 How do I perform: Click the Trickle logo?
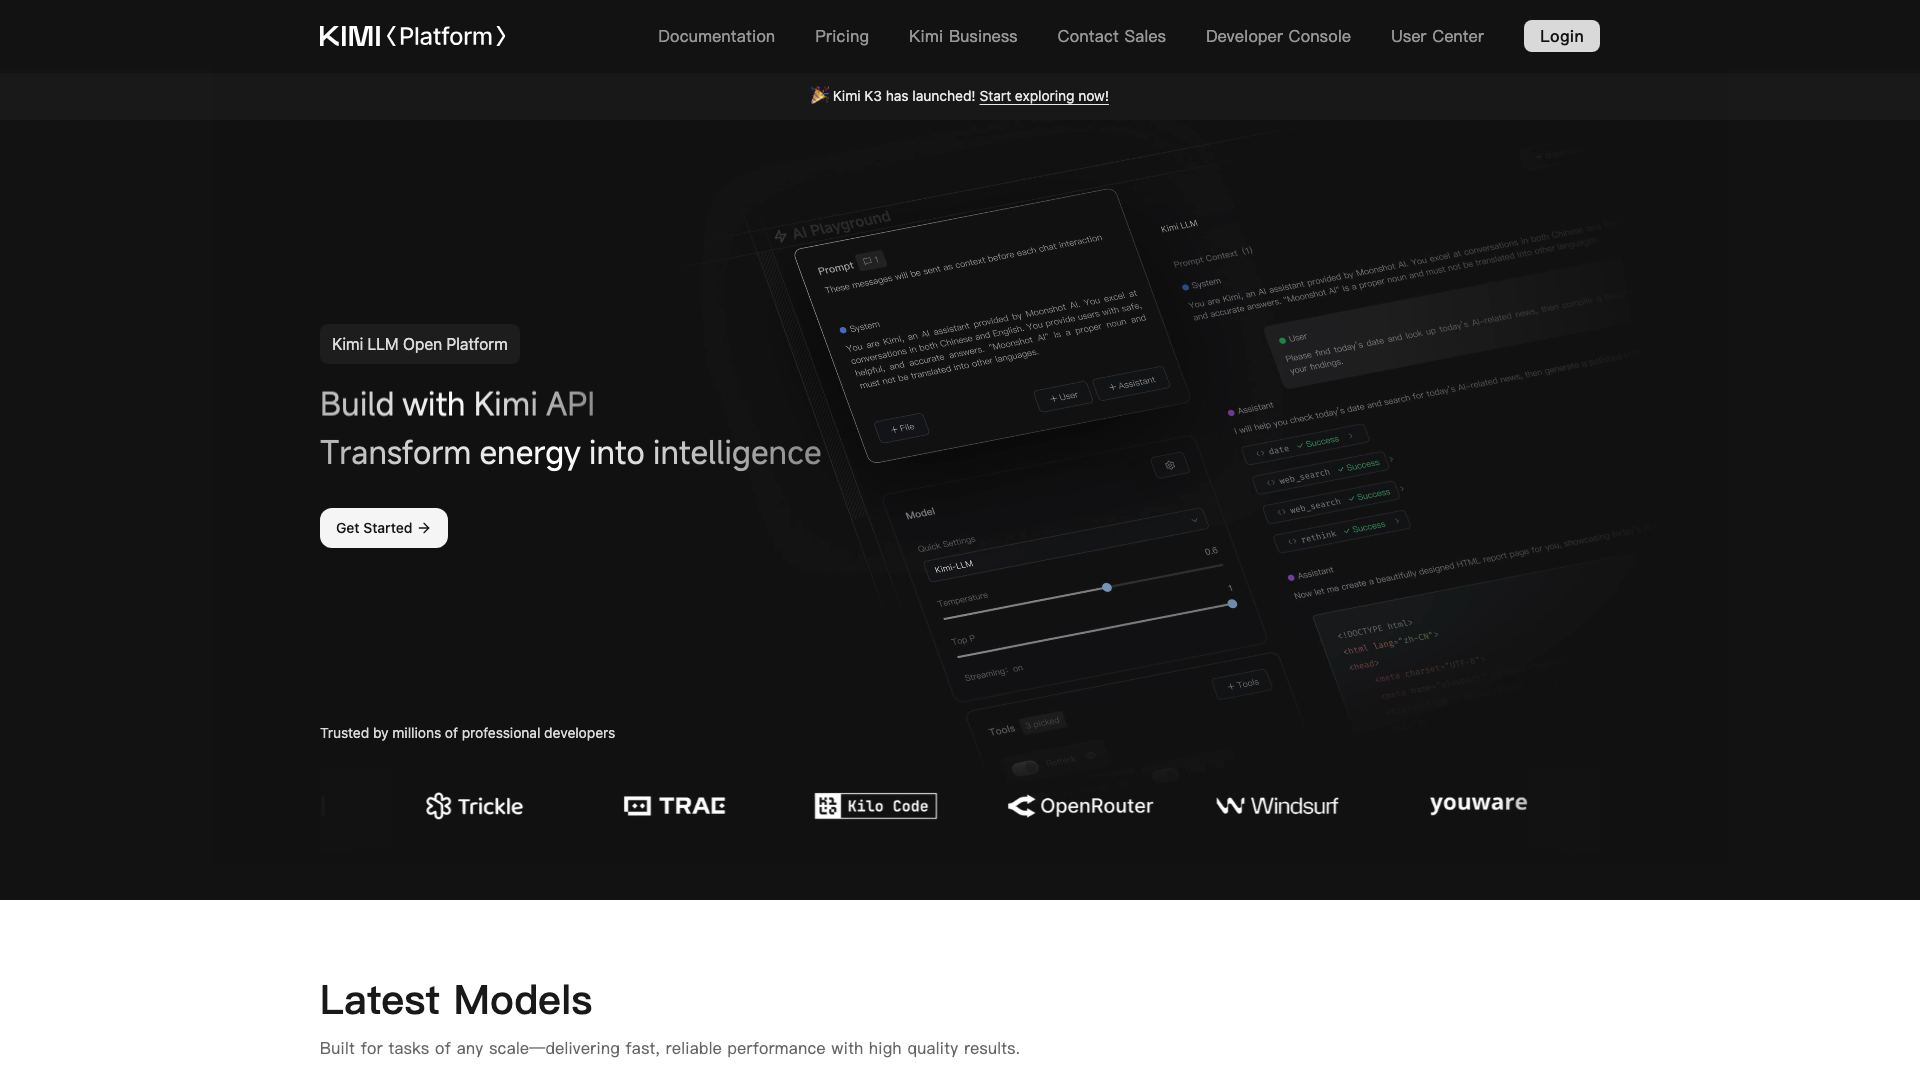(474, 806)
